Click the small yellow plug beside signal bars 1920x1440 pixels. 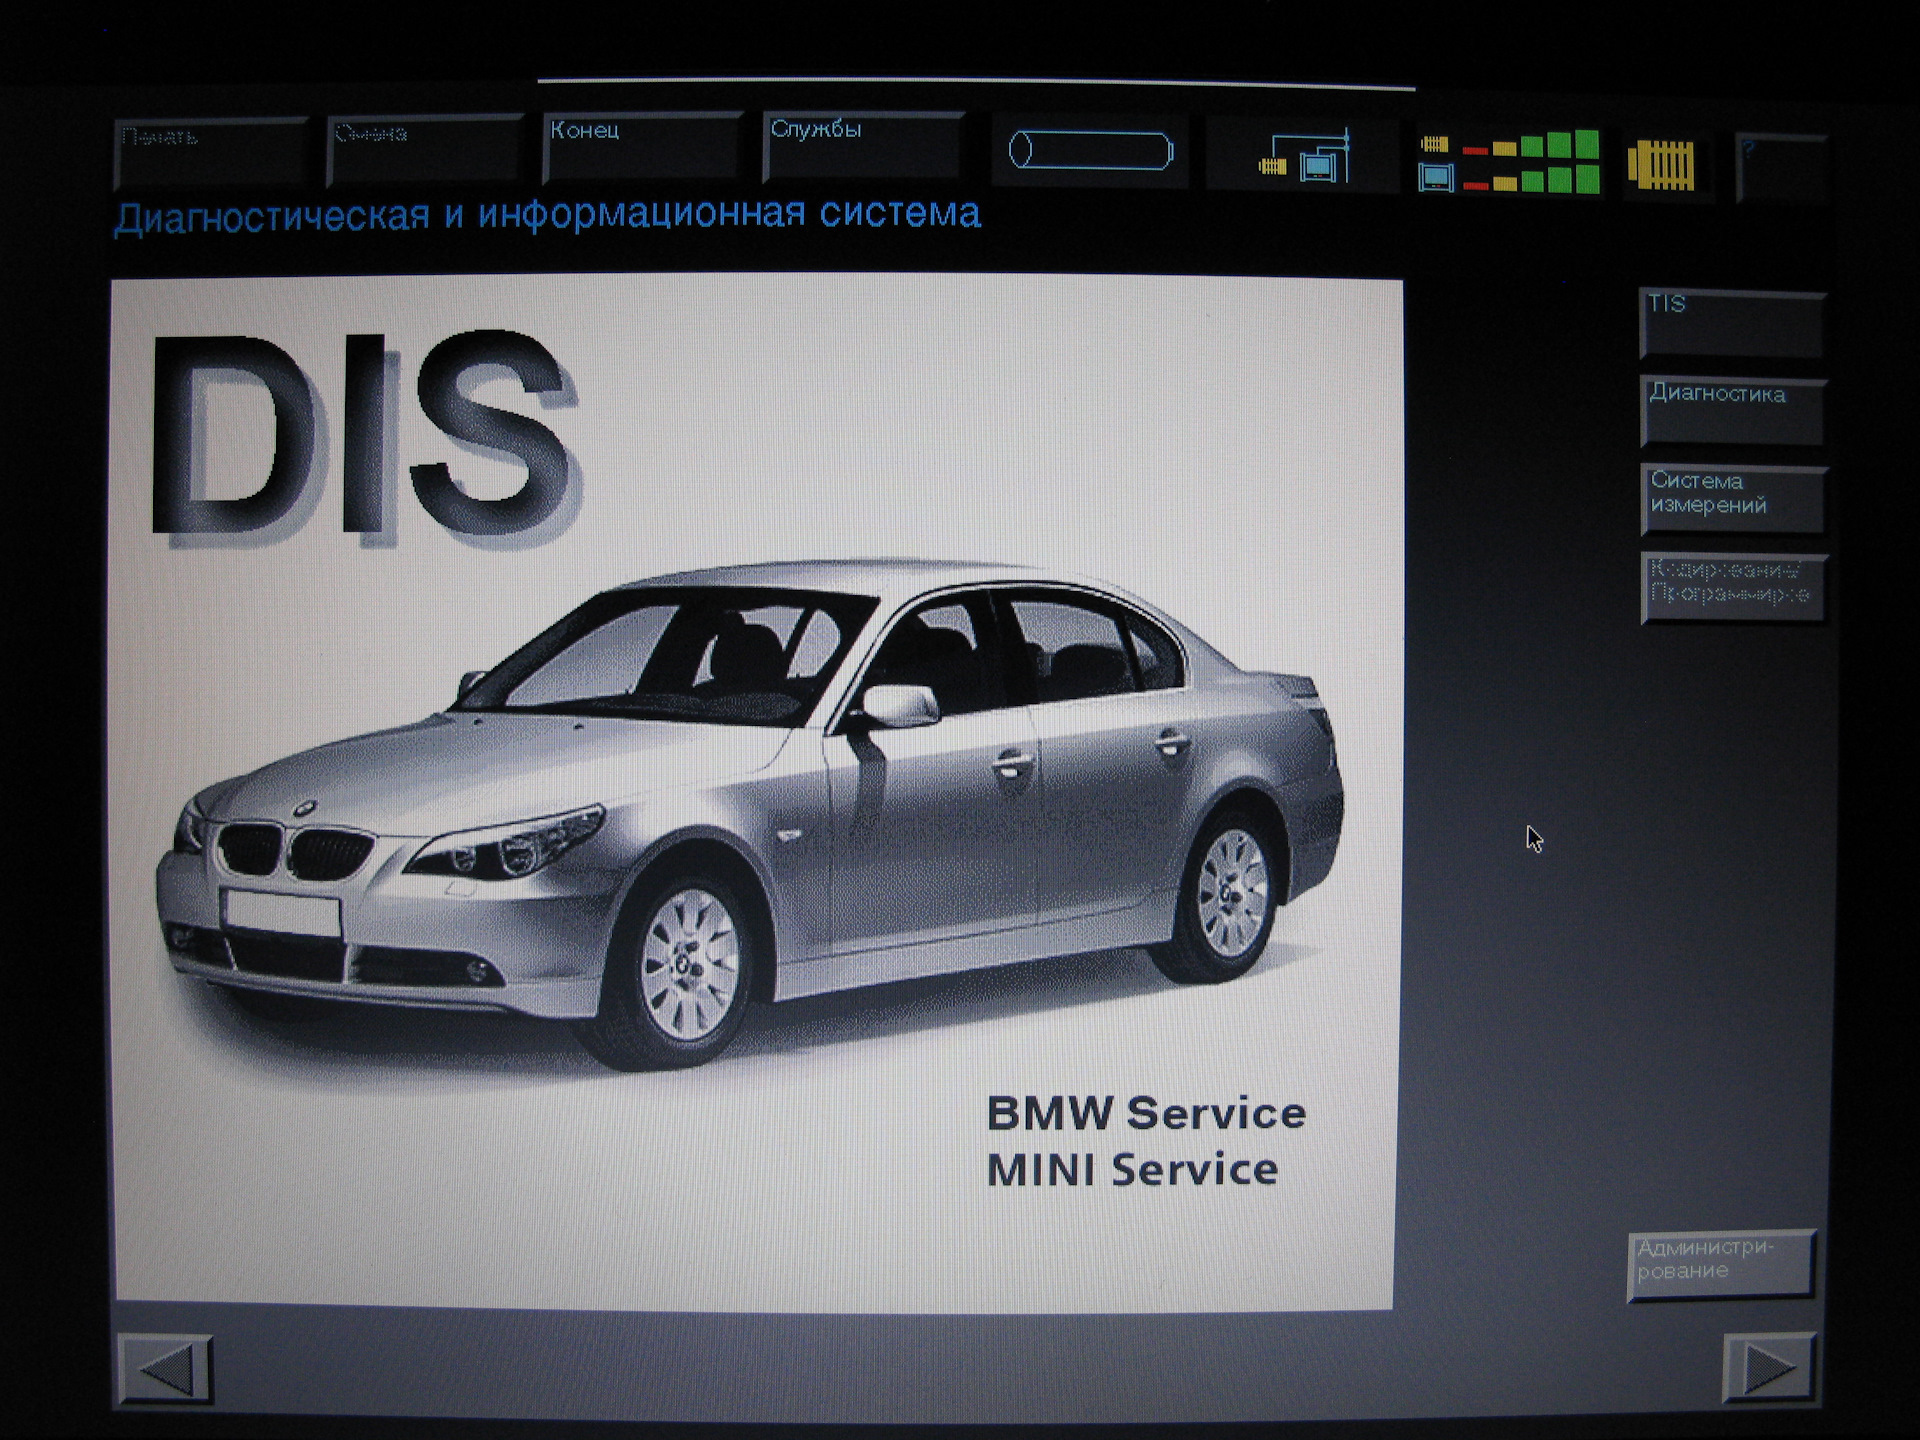(x=1434, y=144)
